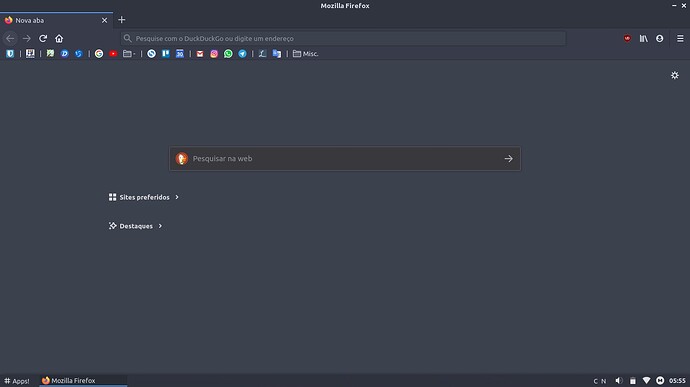Open the Apps! menu in the taskbar
Viewport: 690px width, 387px height.
point(17,381)
